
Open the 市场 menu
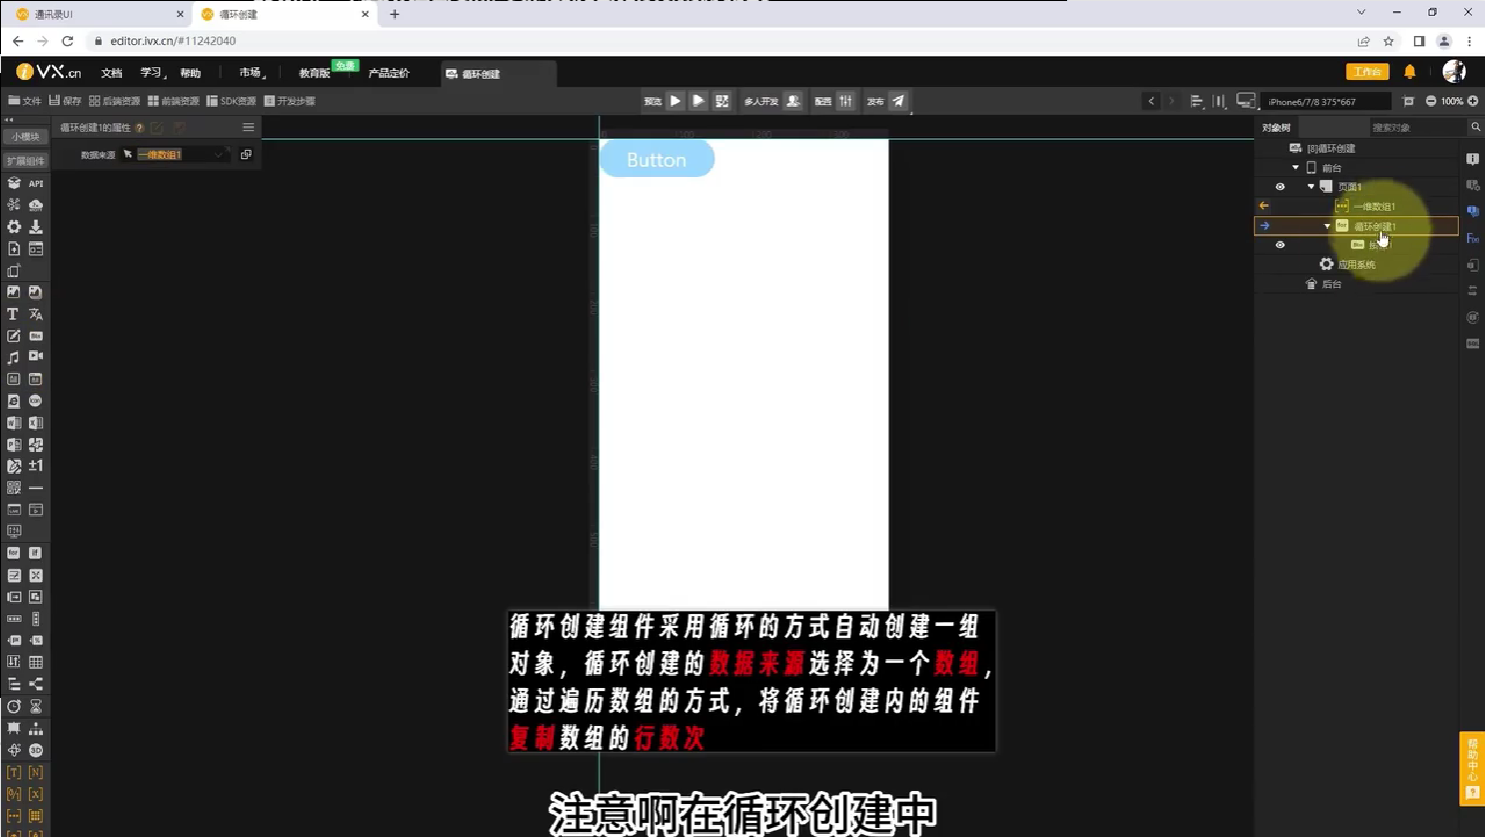tap(251, 73)
